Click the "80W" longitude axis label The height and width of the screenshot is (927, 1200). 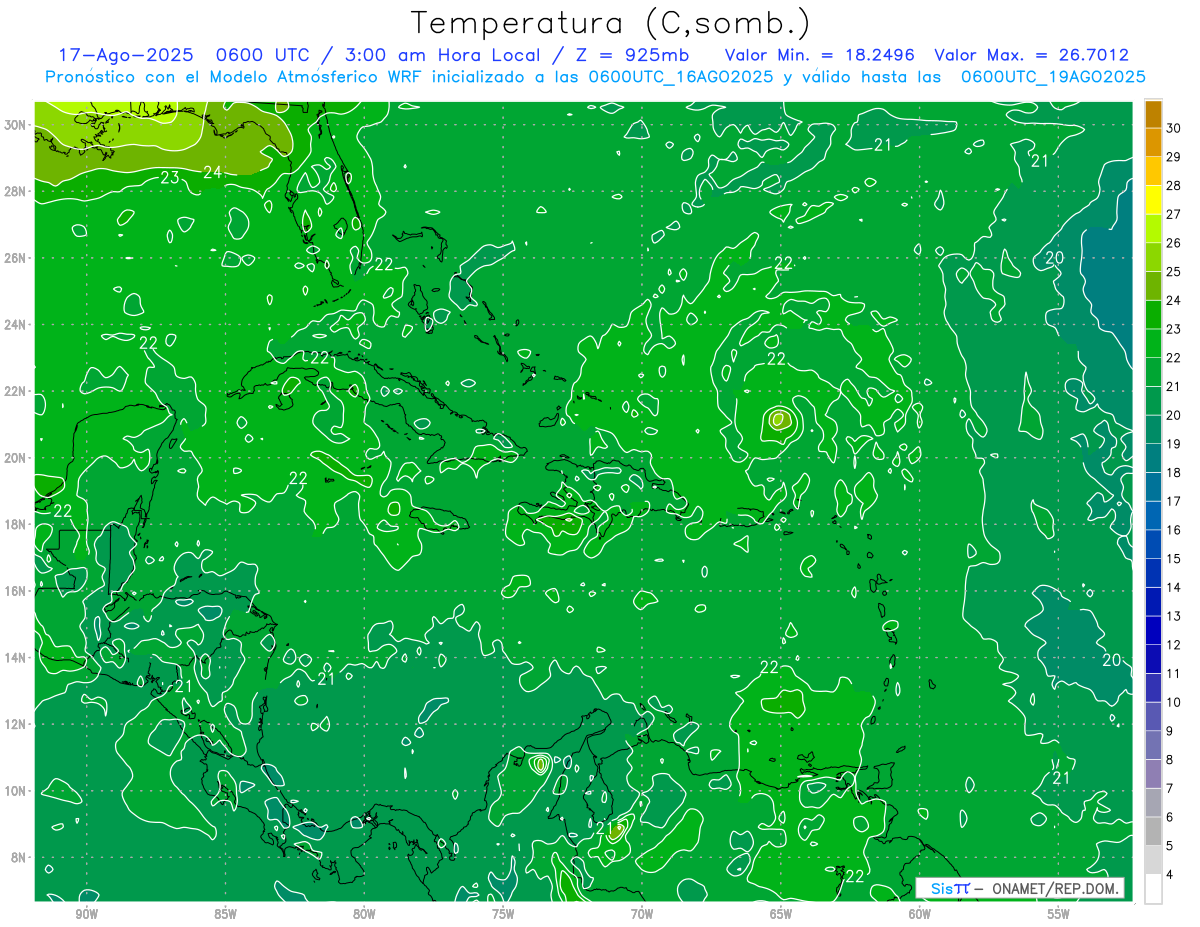point(364,914)
